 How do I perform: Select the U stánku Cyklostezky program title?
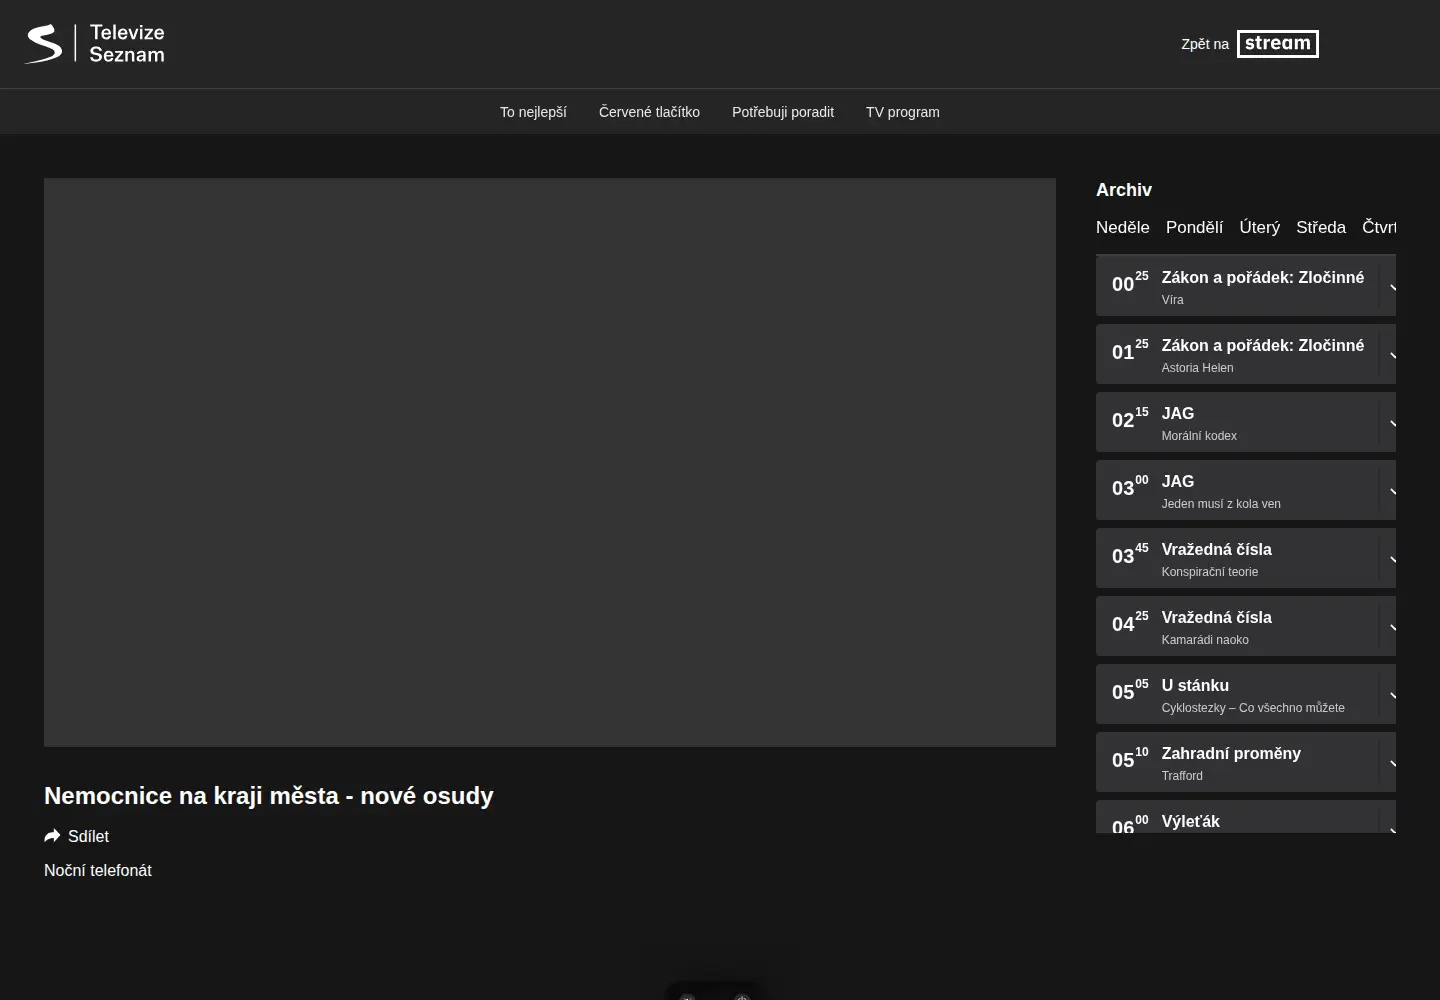[x=1195, y=685]
